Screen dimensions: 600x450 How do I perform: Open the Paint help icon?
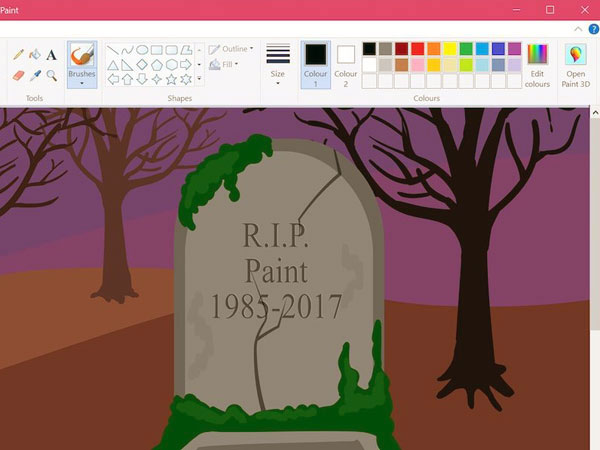click(x=593, y=29)
